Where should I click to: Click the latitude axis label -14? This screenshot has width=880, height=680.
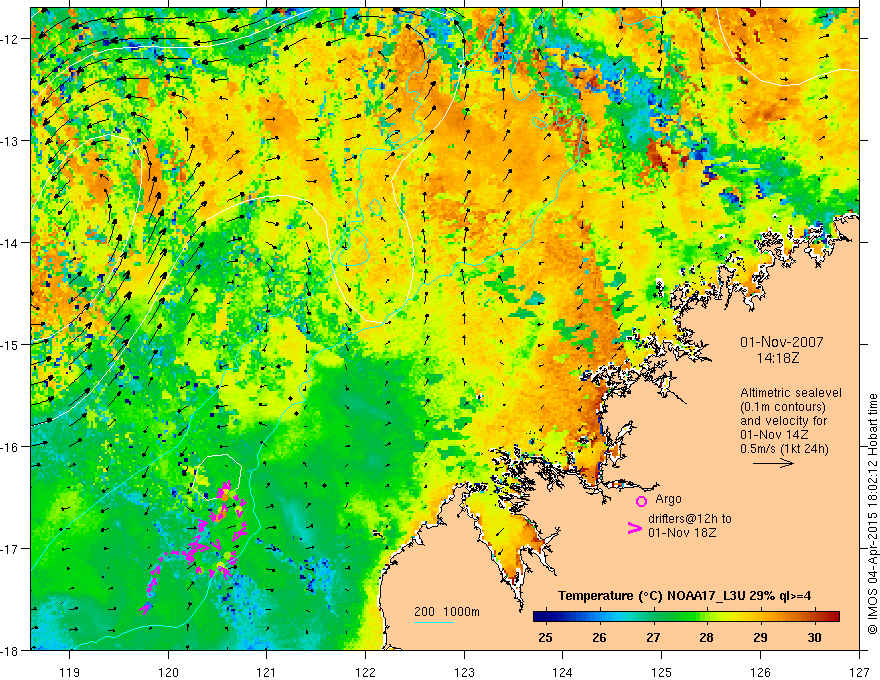click(10, 243)
